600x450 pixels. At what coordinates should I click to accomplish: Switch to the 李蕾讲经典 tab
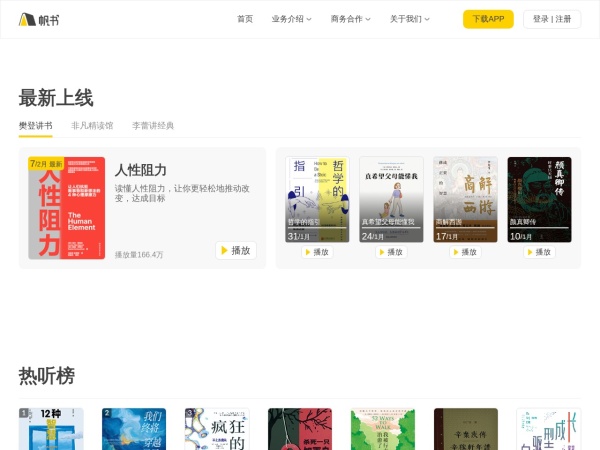pos(153,126)
